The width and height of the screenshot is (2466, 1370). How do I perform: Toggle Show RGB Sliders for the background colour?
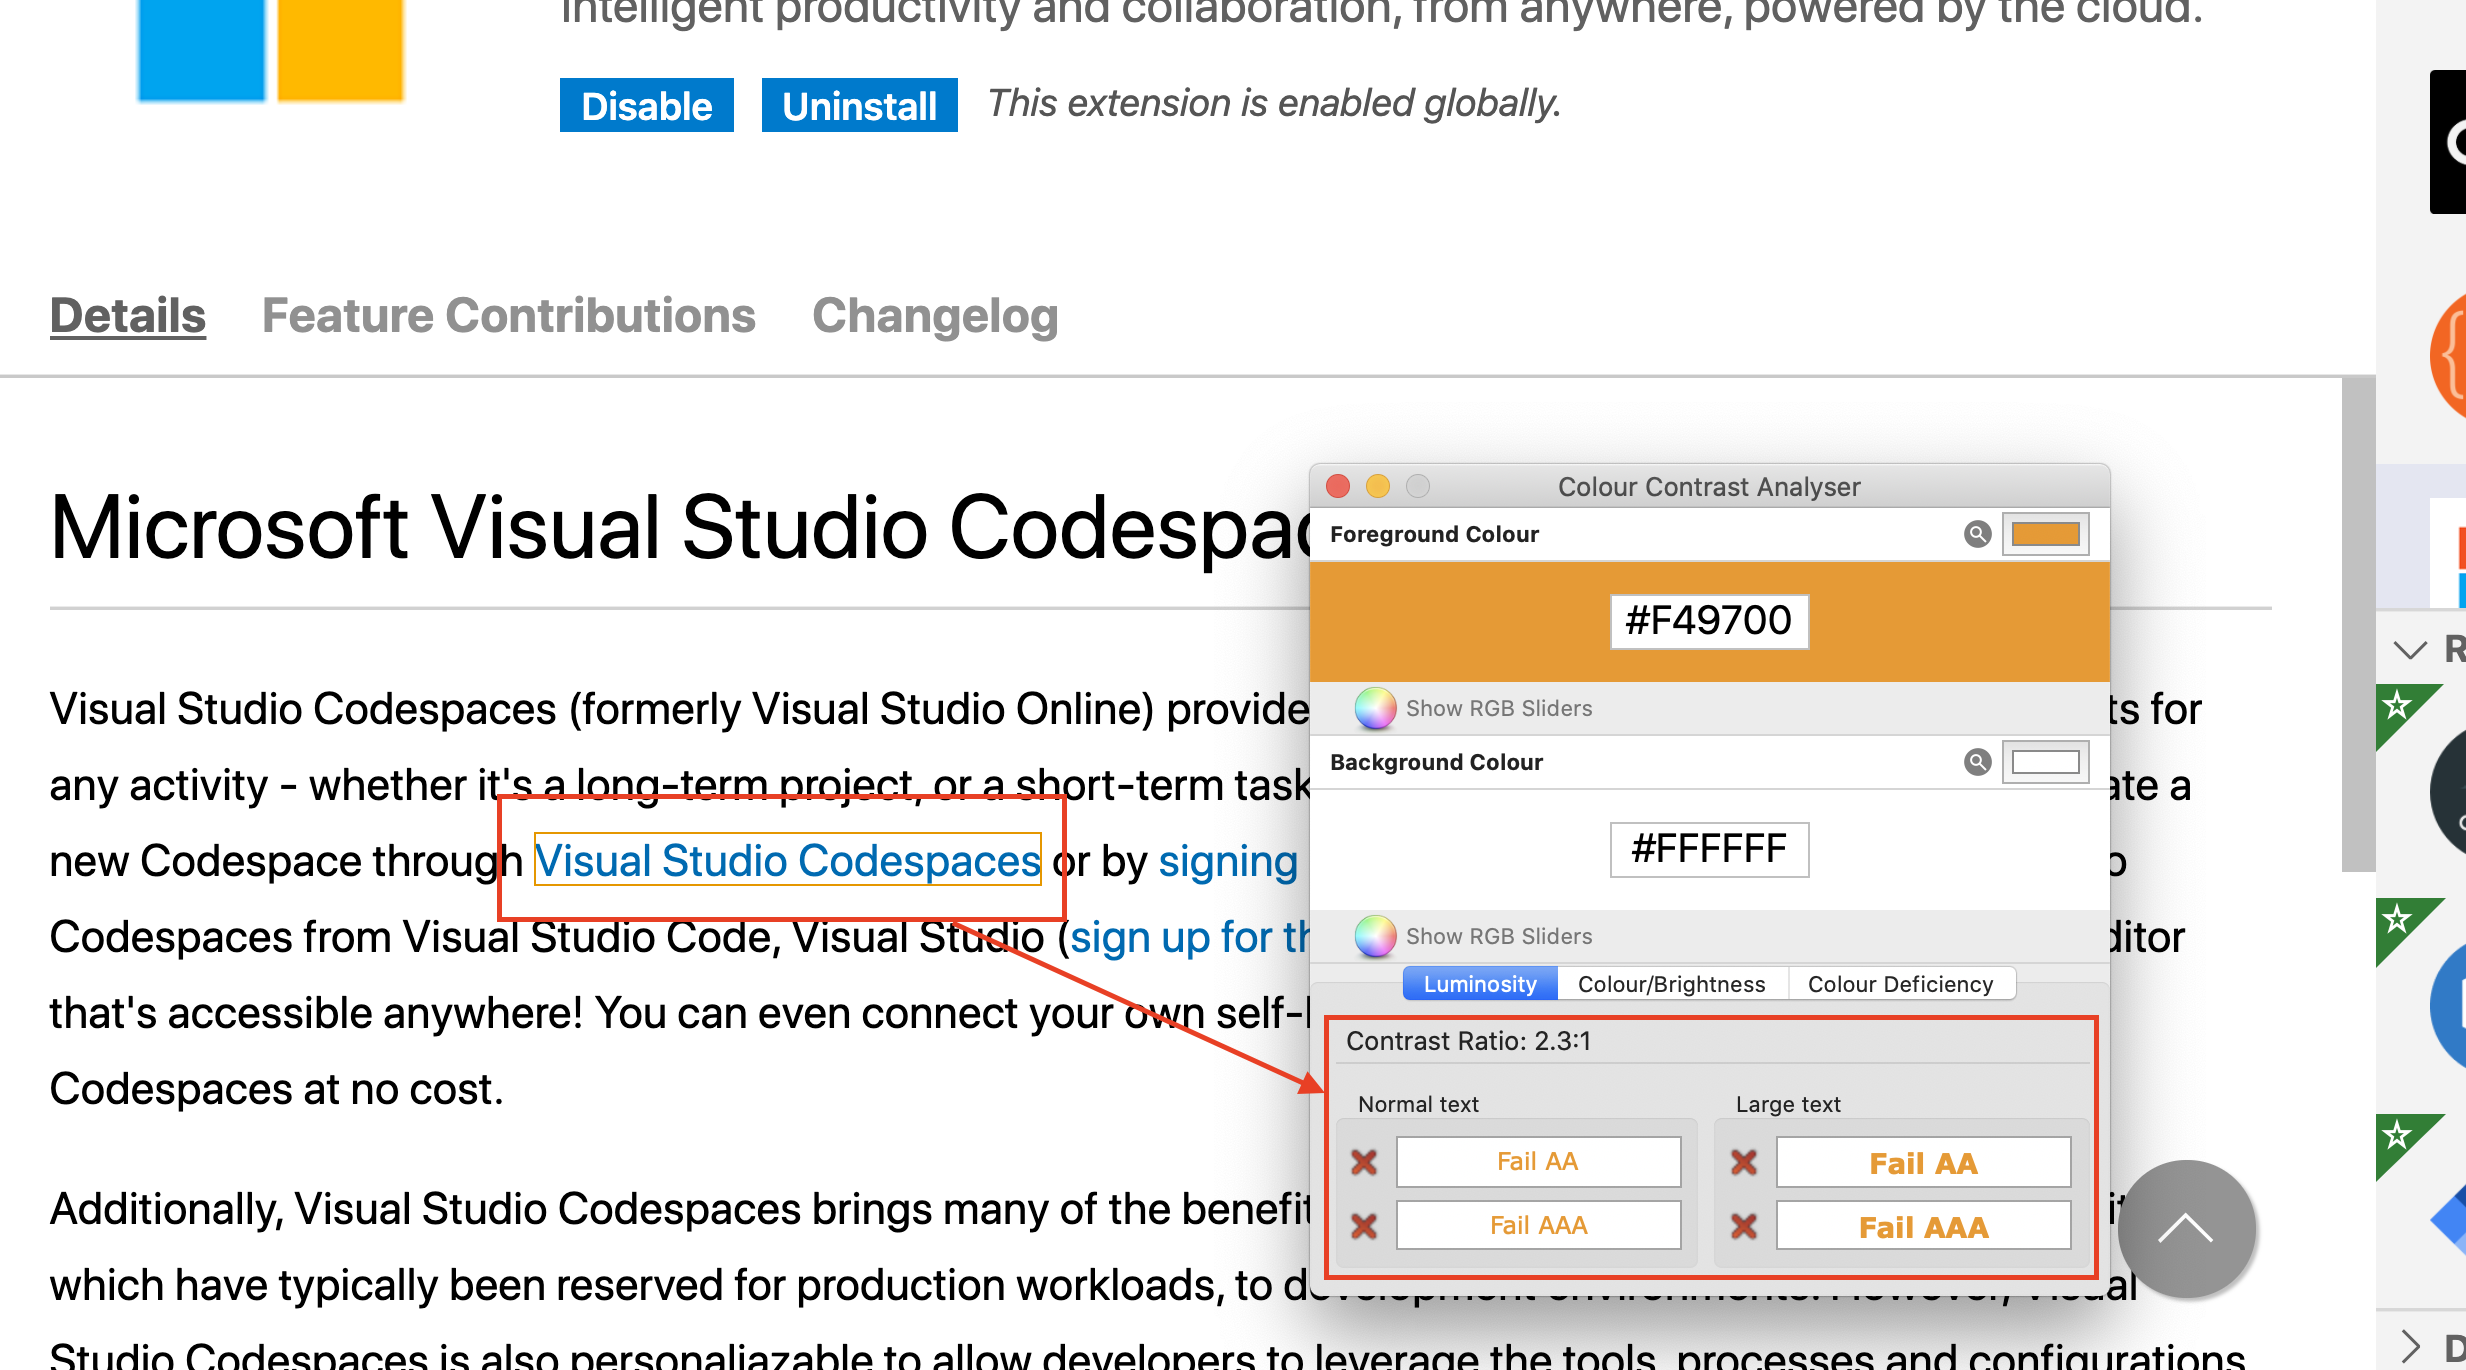pos(1497,936)
